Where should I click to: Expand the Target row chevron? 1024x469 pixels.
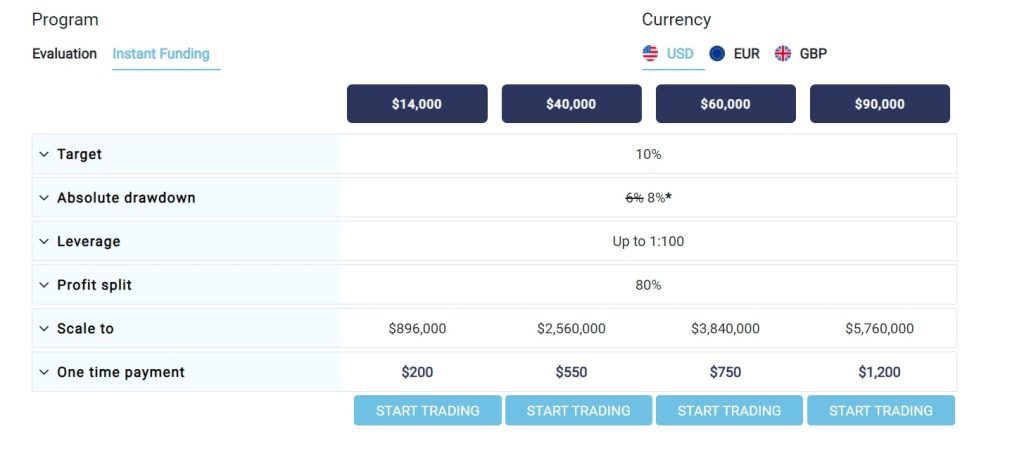click(44, 154)
